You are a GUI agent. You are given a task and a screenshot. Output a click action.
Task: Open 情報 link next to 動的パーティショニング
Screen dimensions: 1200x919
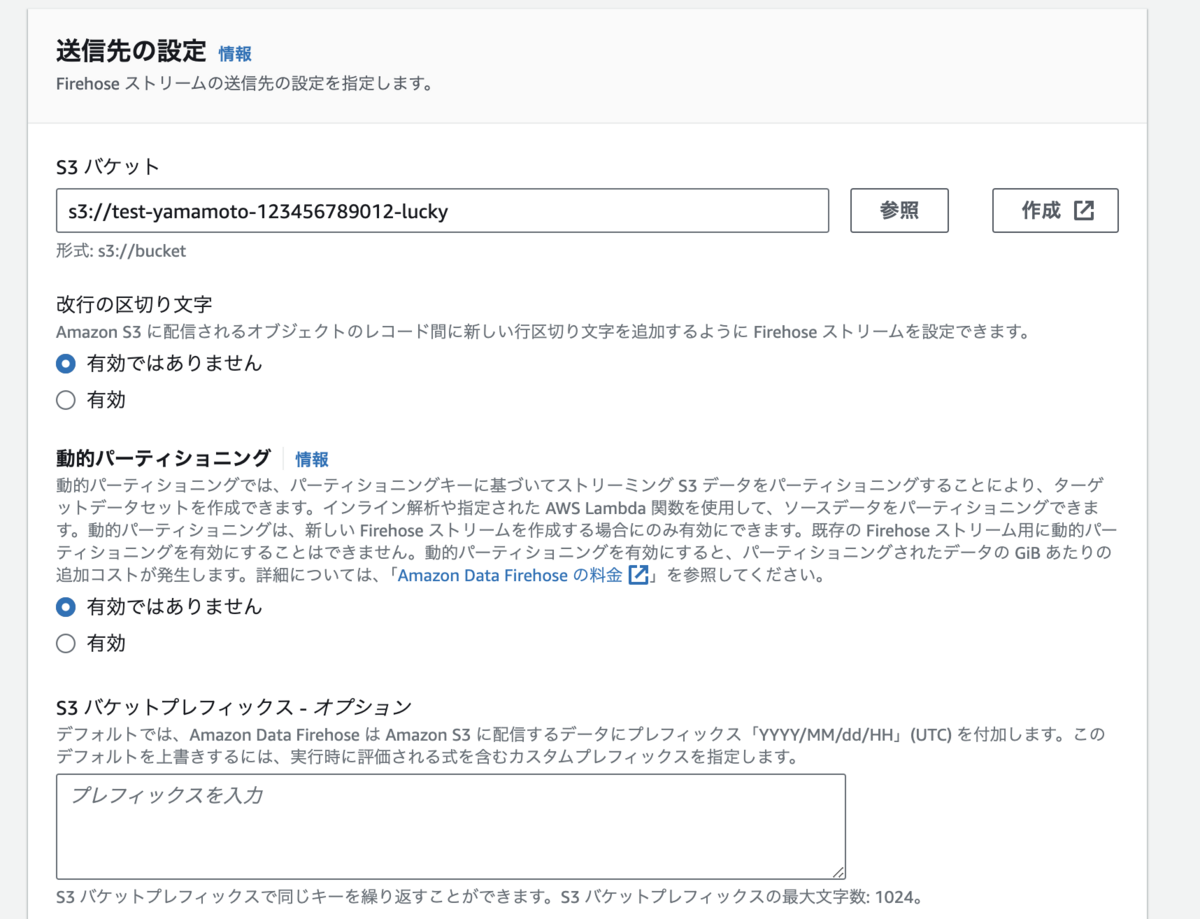(312, 459)
